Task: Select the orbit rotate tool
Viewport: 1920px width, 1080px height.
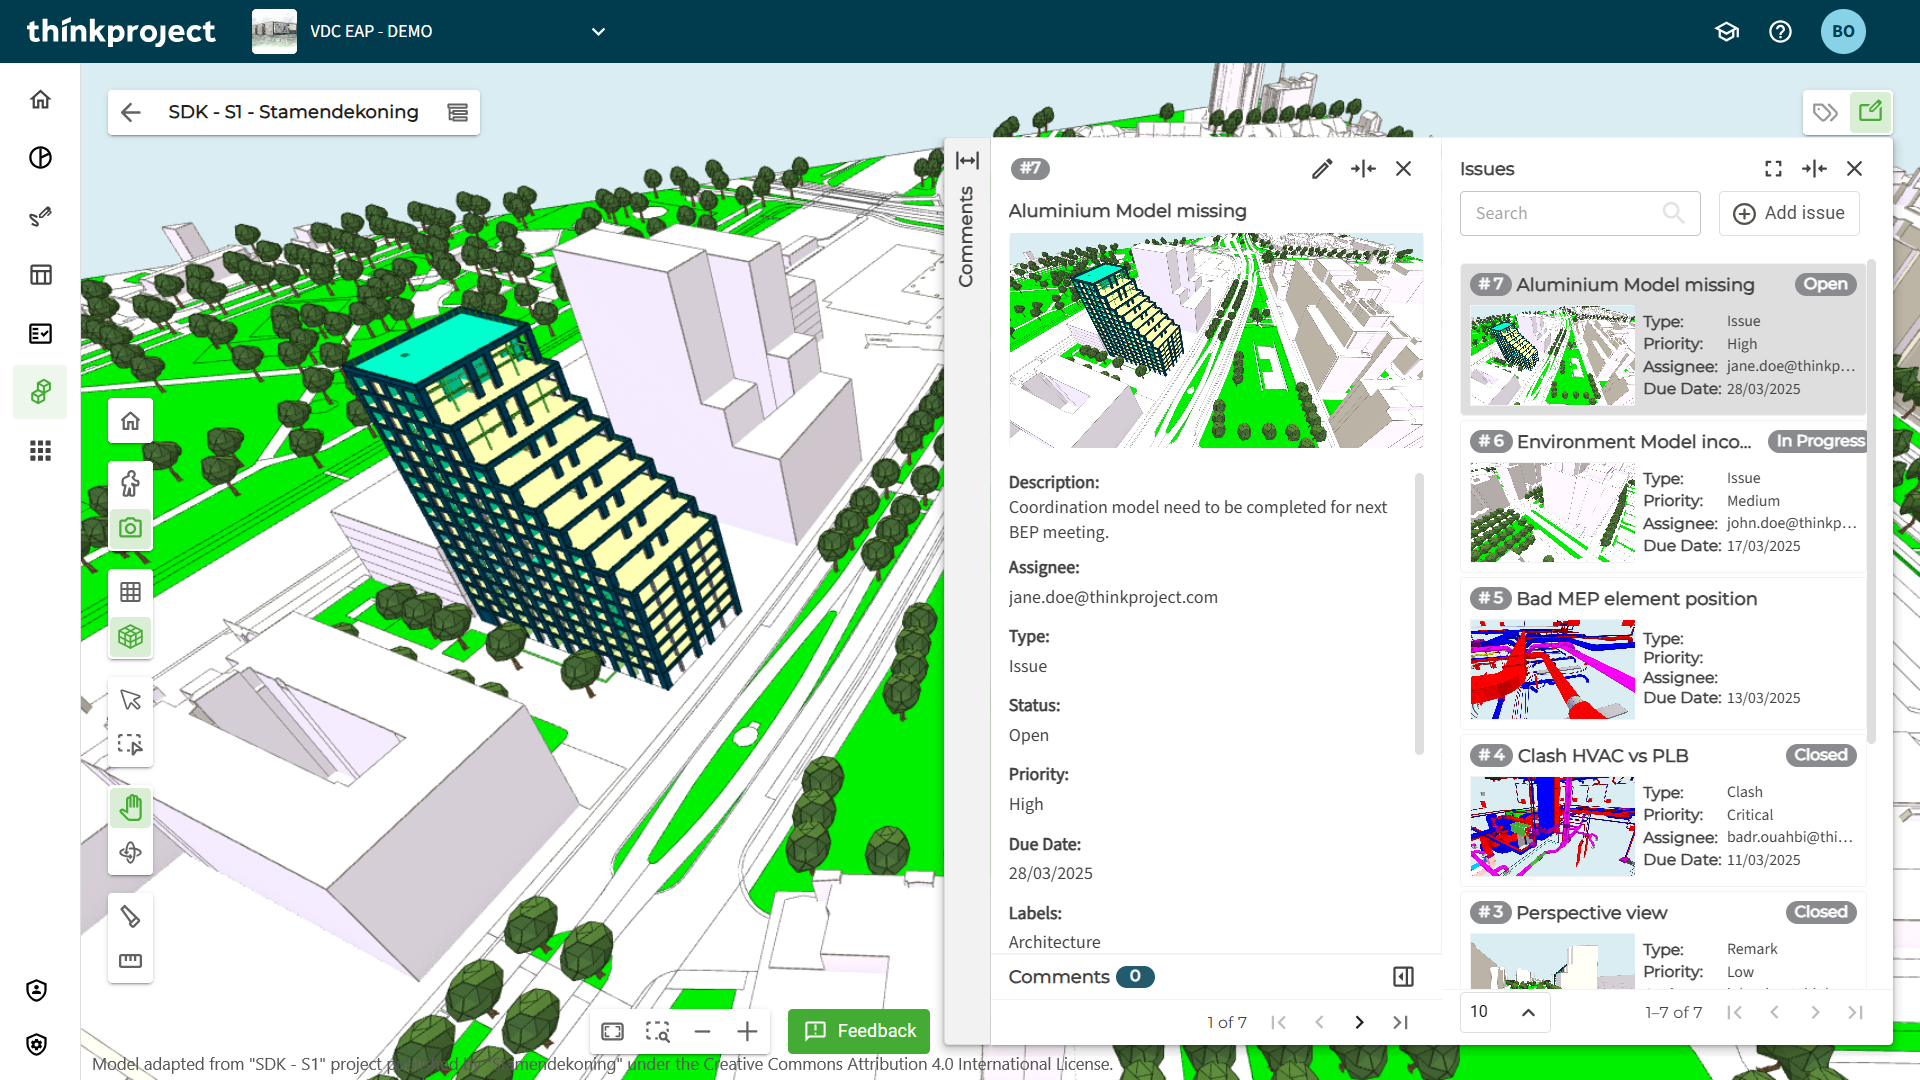Action: click(x=130, y=853)
